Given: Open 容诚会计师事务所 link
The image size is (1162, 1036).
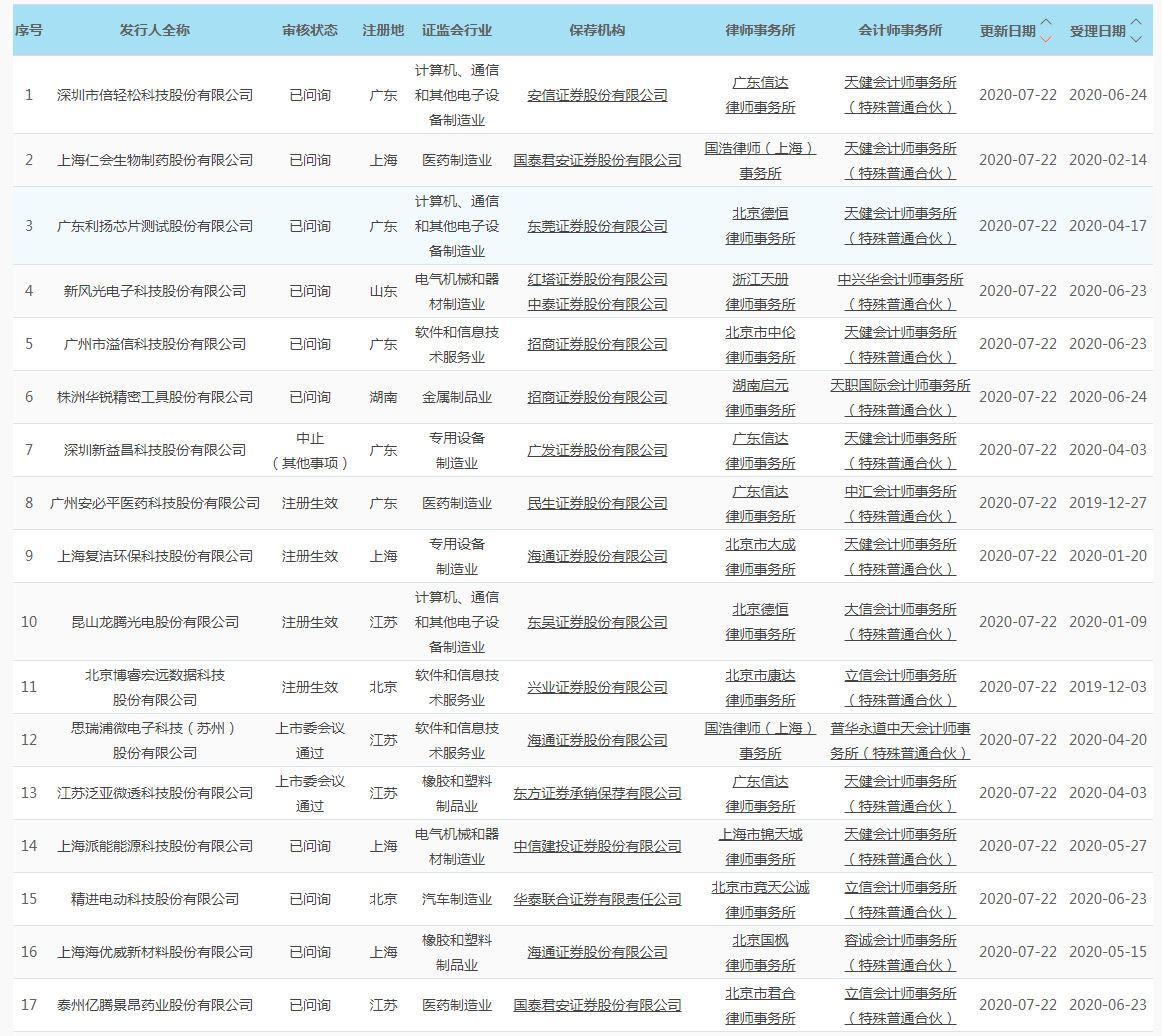Looking at the screenshot, I should click(900, 952).
